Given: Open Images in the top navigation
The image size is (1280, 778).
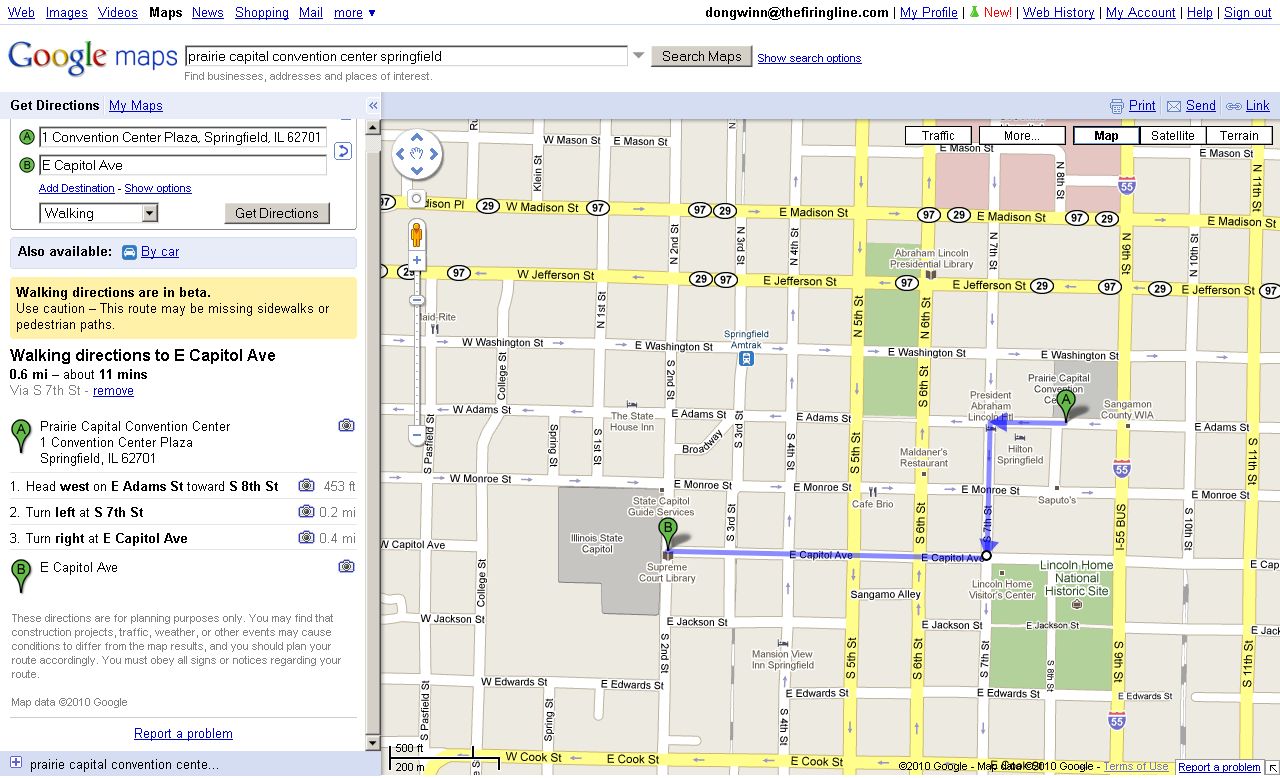Looking at the screenshot, I should (66, 13).
